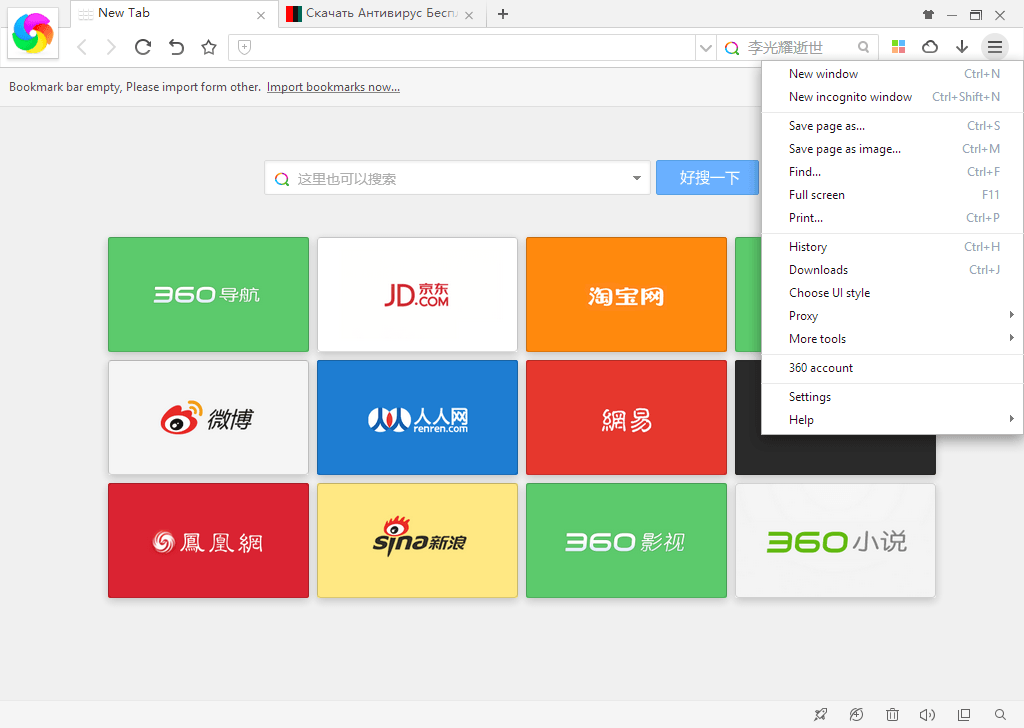
Task: Open 360 account menu item
Action: point(892,368)
